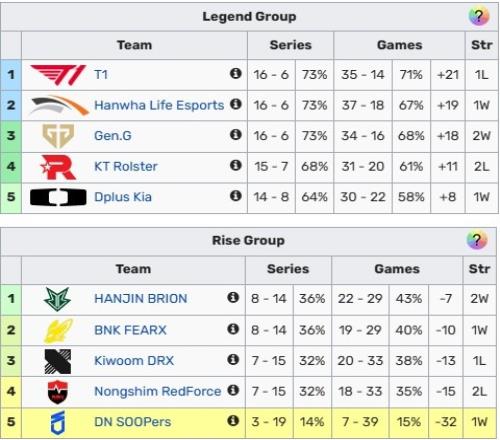The height and width of the screenshot is (440, 500).
Task: Click the KT Rolster team link
Action: tap(126, 166)
